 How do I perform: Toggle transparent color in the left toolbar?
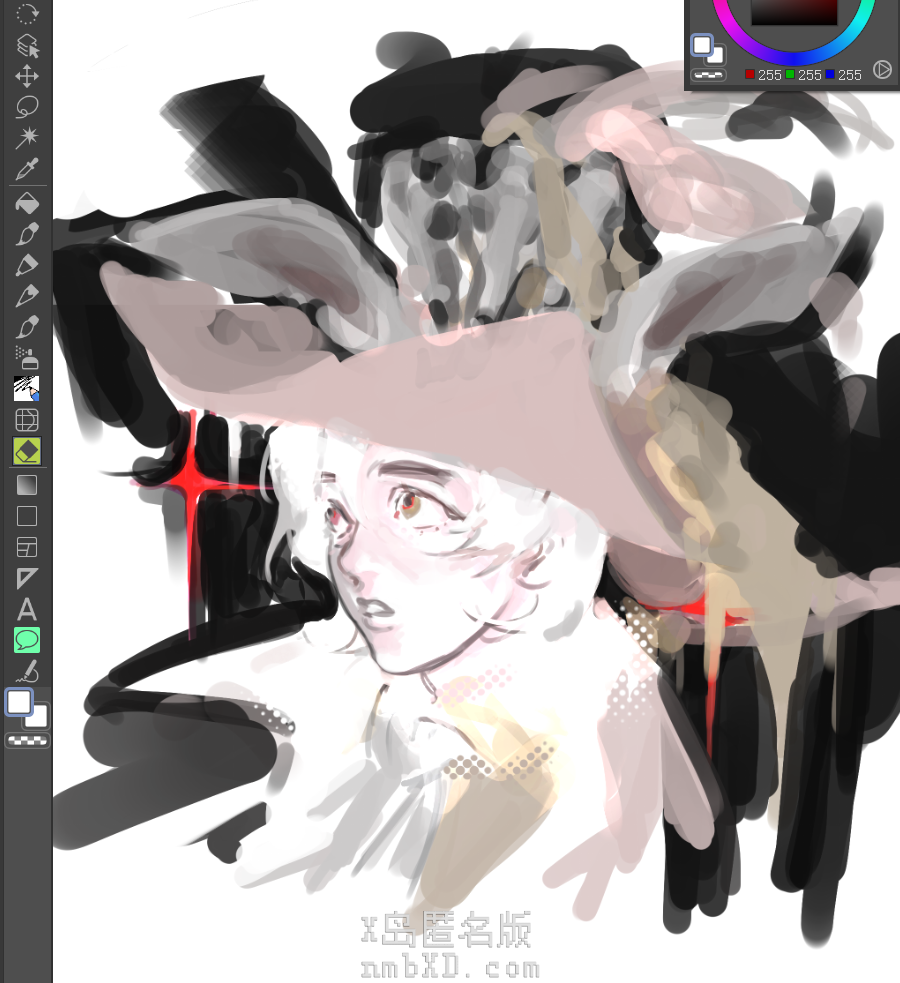tap(27, 741)
